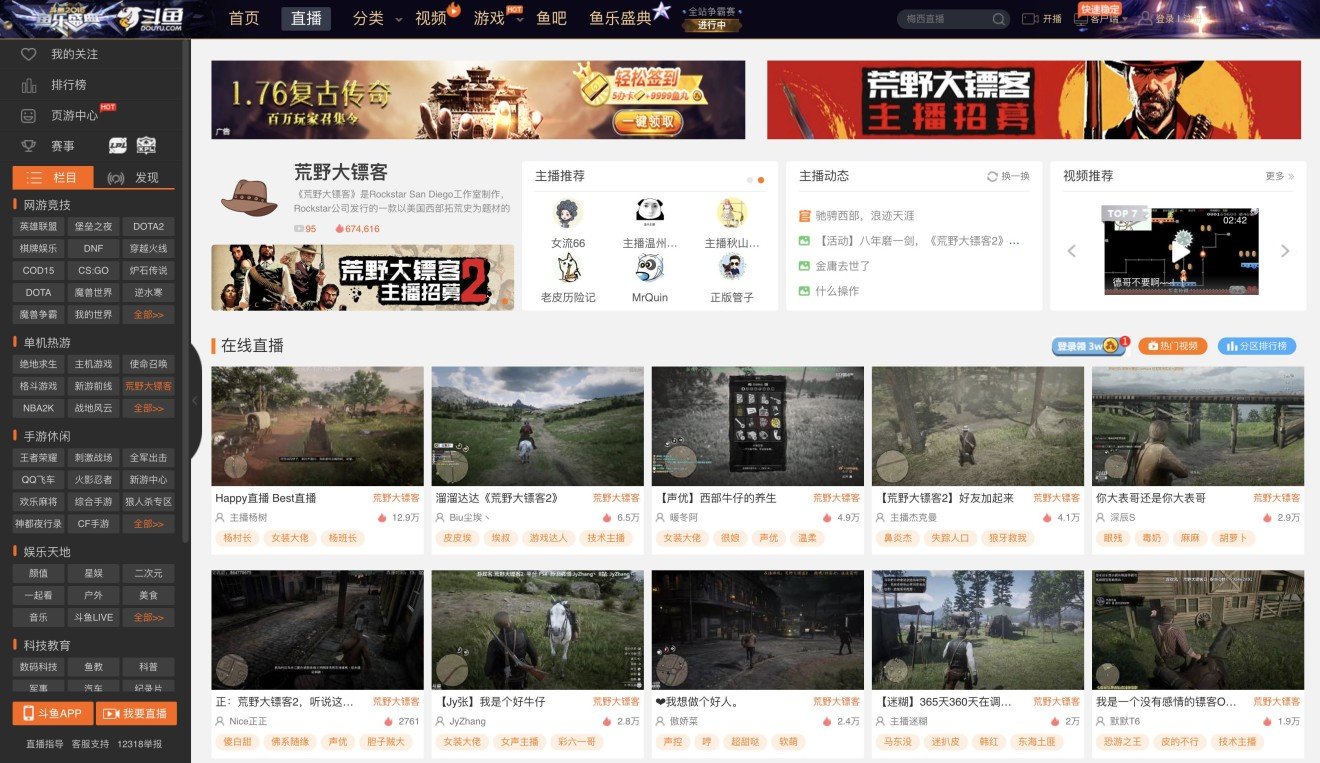Image resolution: width=1320 pixels, height=763 pixels.
Task: Click the Douyu logo in the header
Action: pyautogui.click(x=149, y=18)
